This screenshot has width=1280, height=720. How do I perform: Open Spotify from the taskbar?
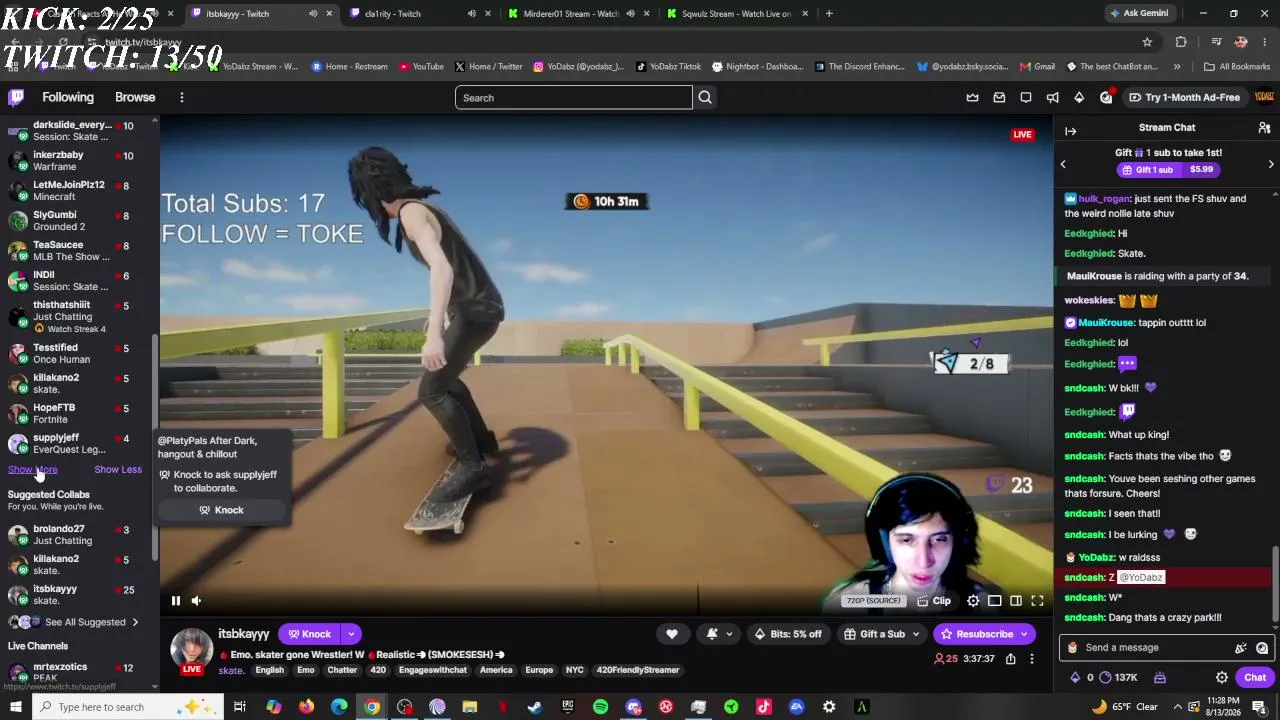coord(600,707)
